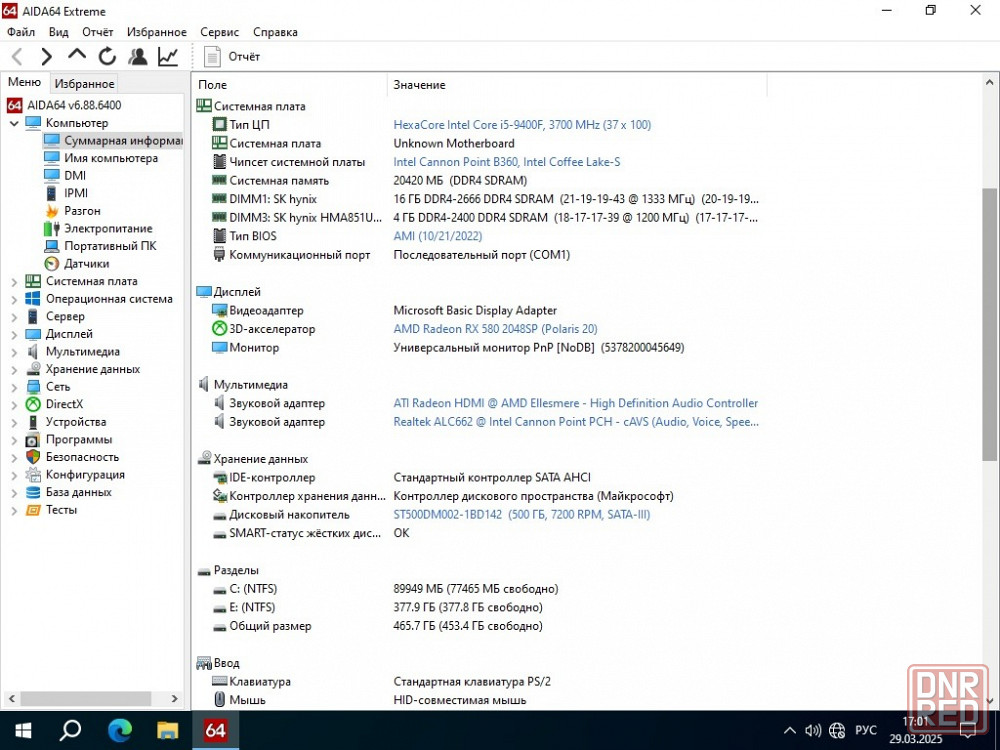Image resolution: width=1000 pixels, height=750 pixels.
Task: Open the Windows Start button
Action: pos(23,731)
